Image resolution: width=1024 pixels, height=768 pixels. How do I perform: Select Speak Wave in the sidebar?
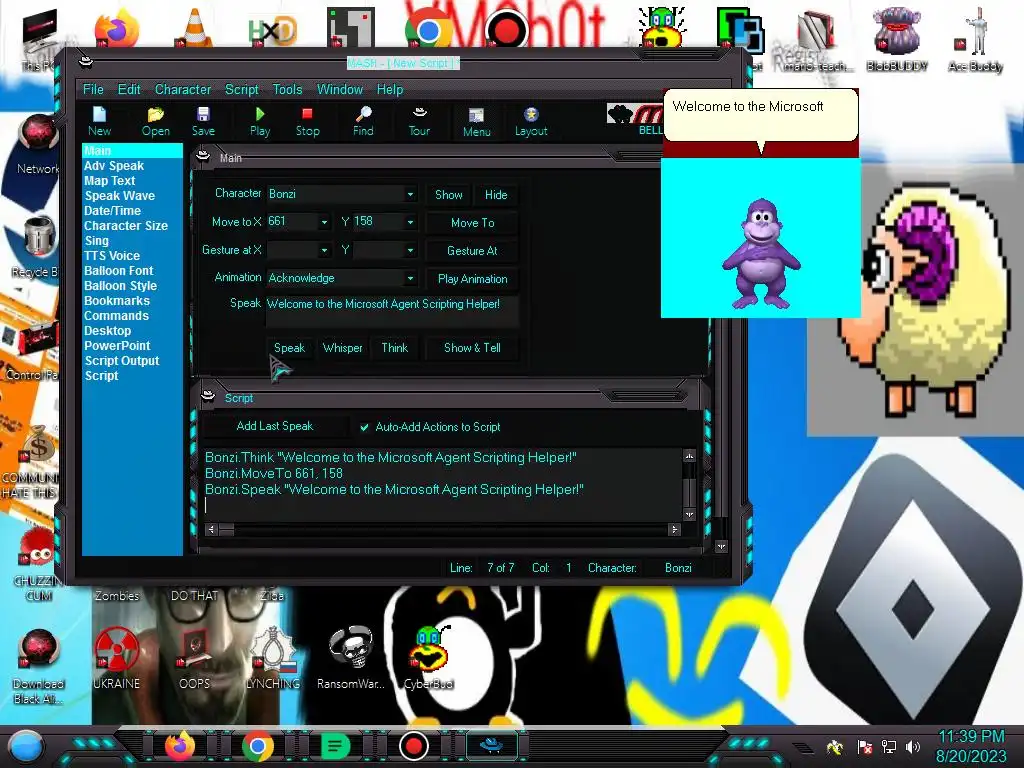pyautogui.click(x=120, y=196)
